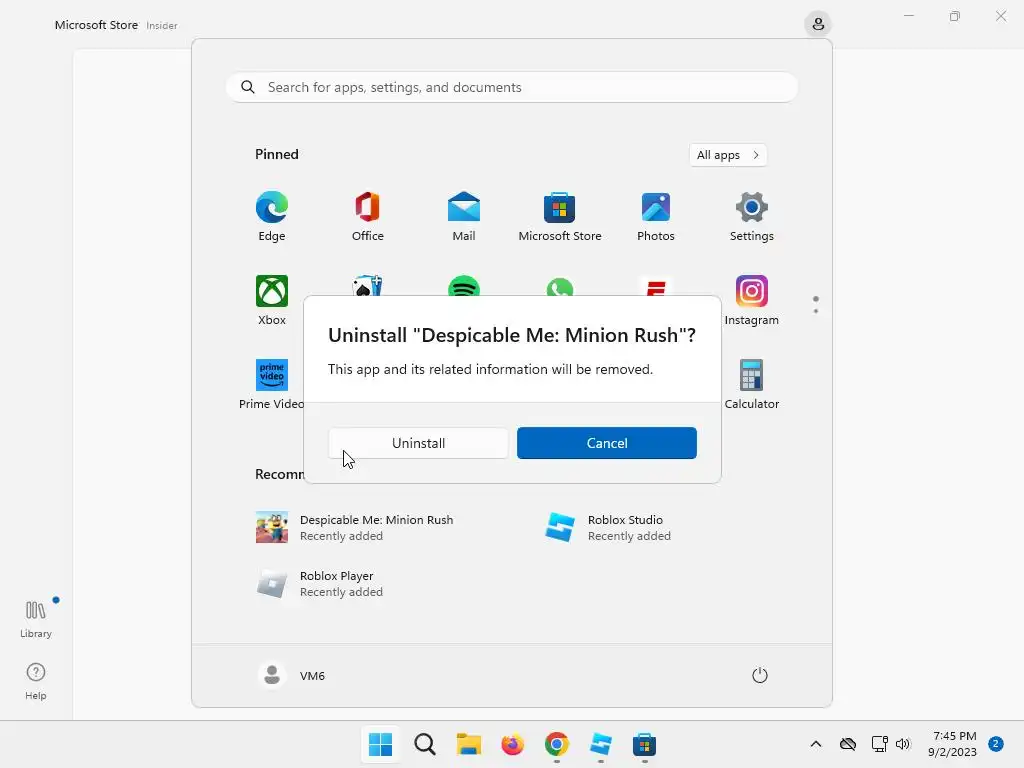
Task: Show hidden icons tray chevron
Action: pos(816,744)
